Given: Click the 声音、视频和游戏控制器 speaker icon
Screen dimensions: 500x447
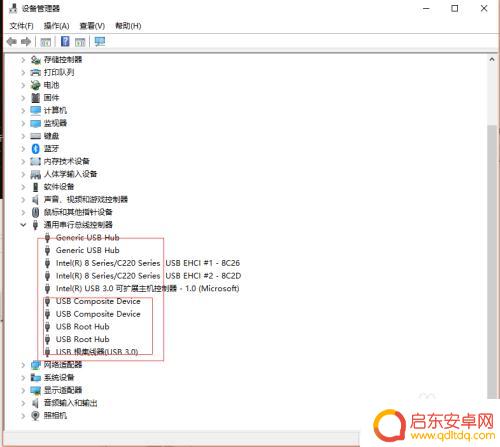Looking at the screenshot, I should (x=36, y=199).
